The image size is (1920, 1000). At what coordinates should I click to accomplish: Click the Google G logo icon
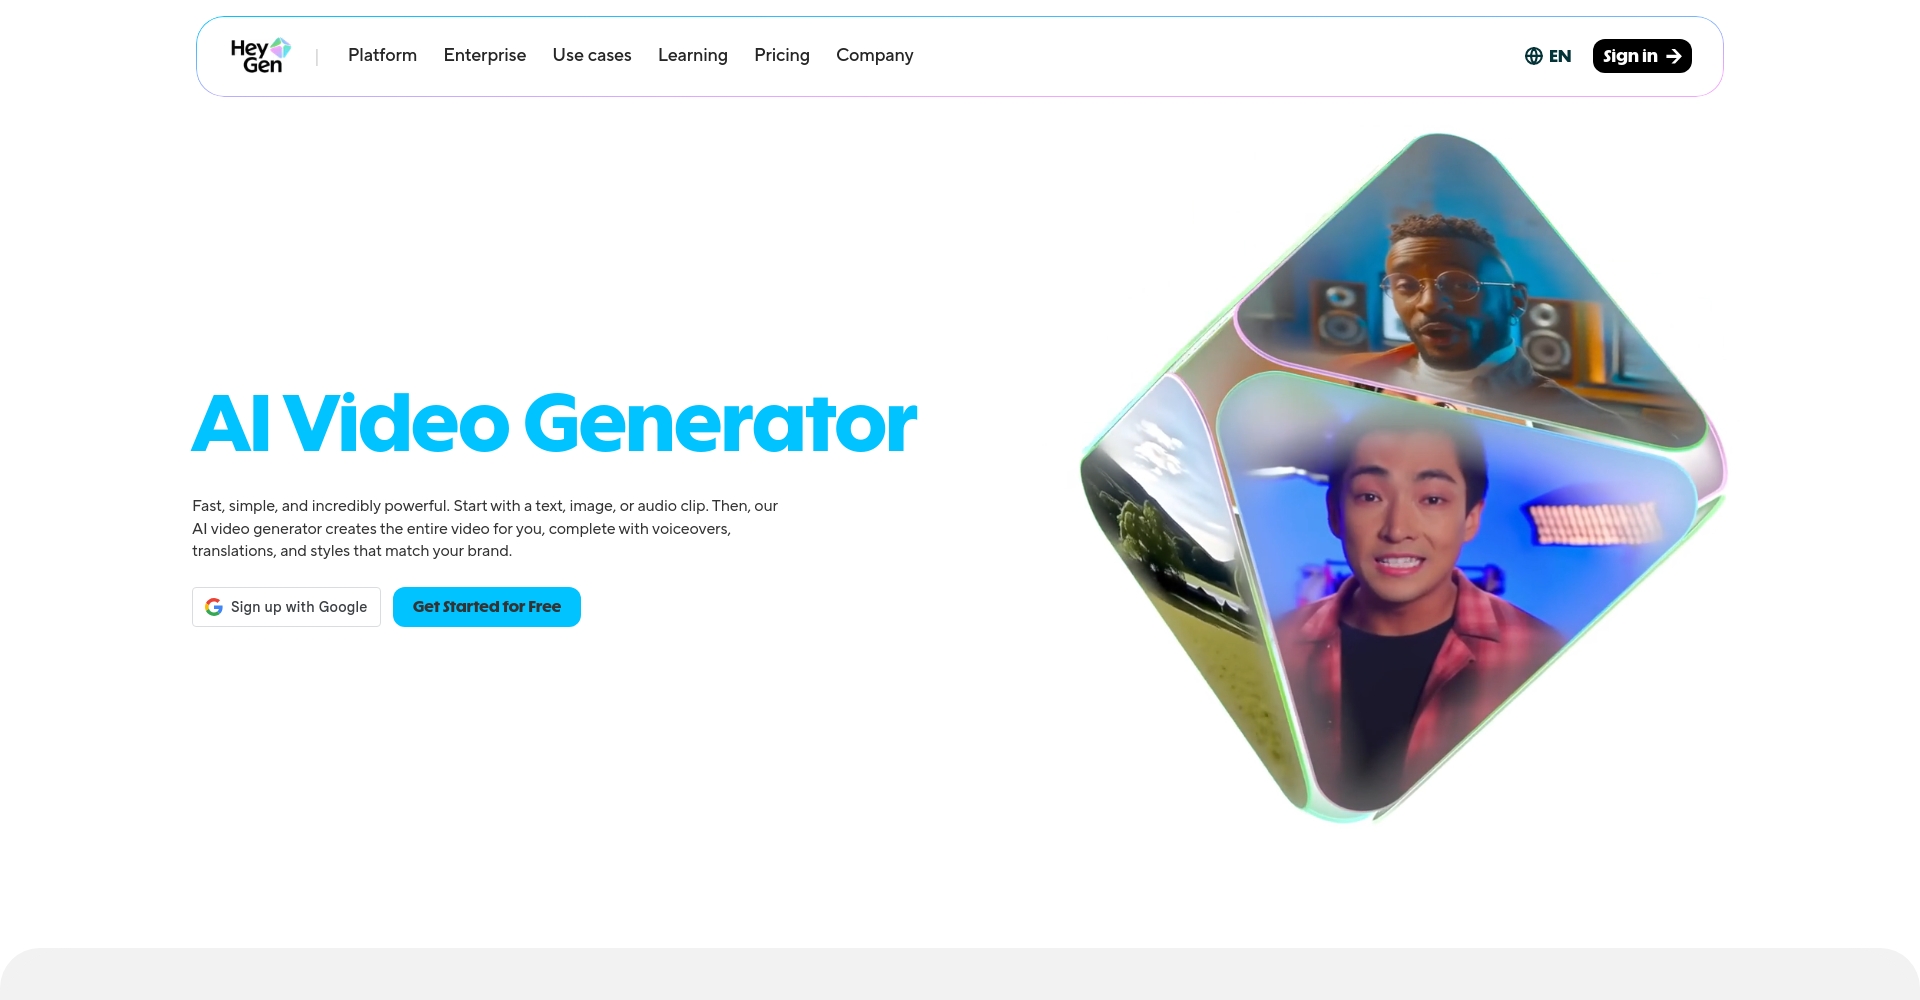(x=214, y=607)
